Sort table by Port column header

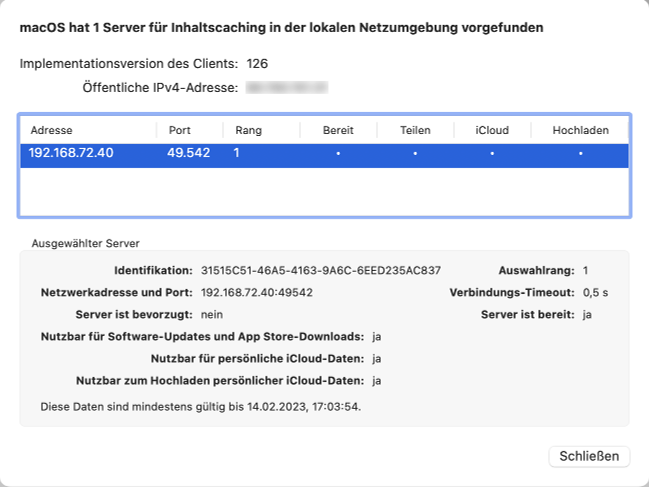click(180, 130)
